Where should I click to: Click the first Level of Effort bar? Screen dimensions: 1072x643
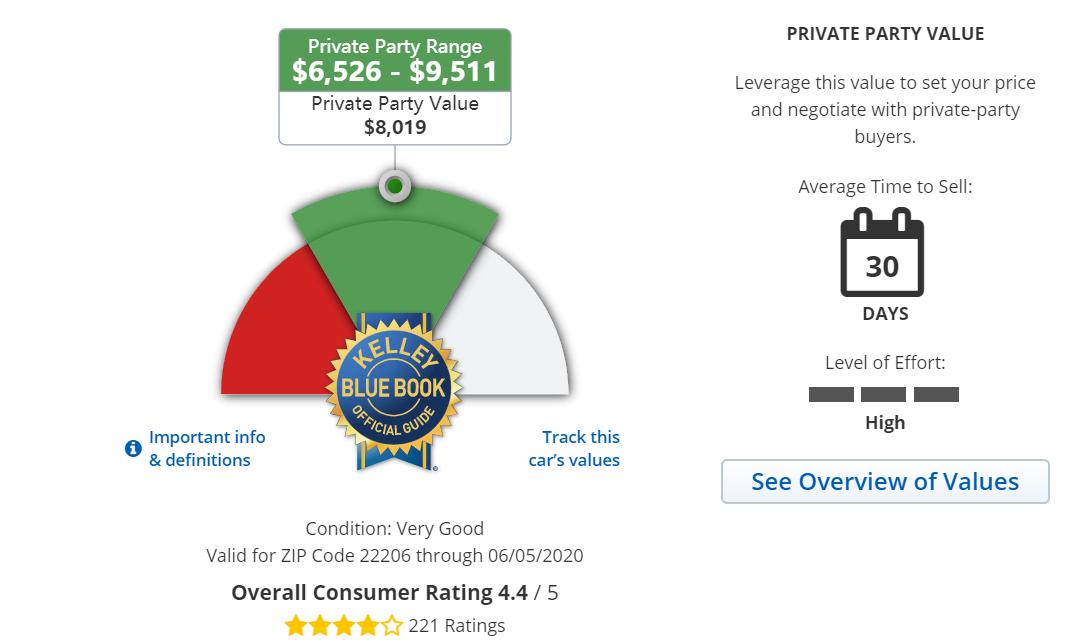pyautogui.click(x=831, y=394)
